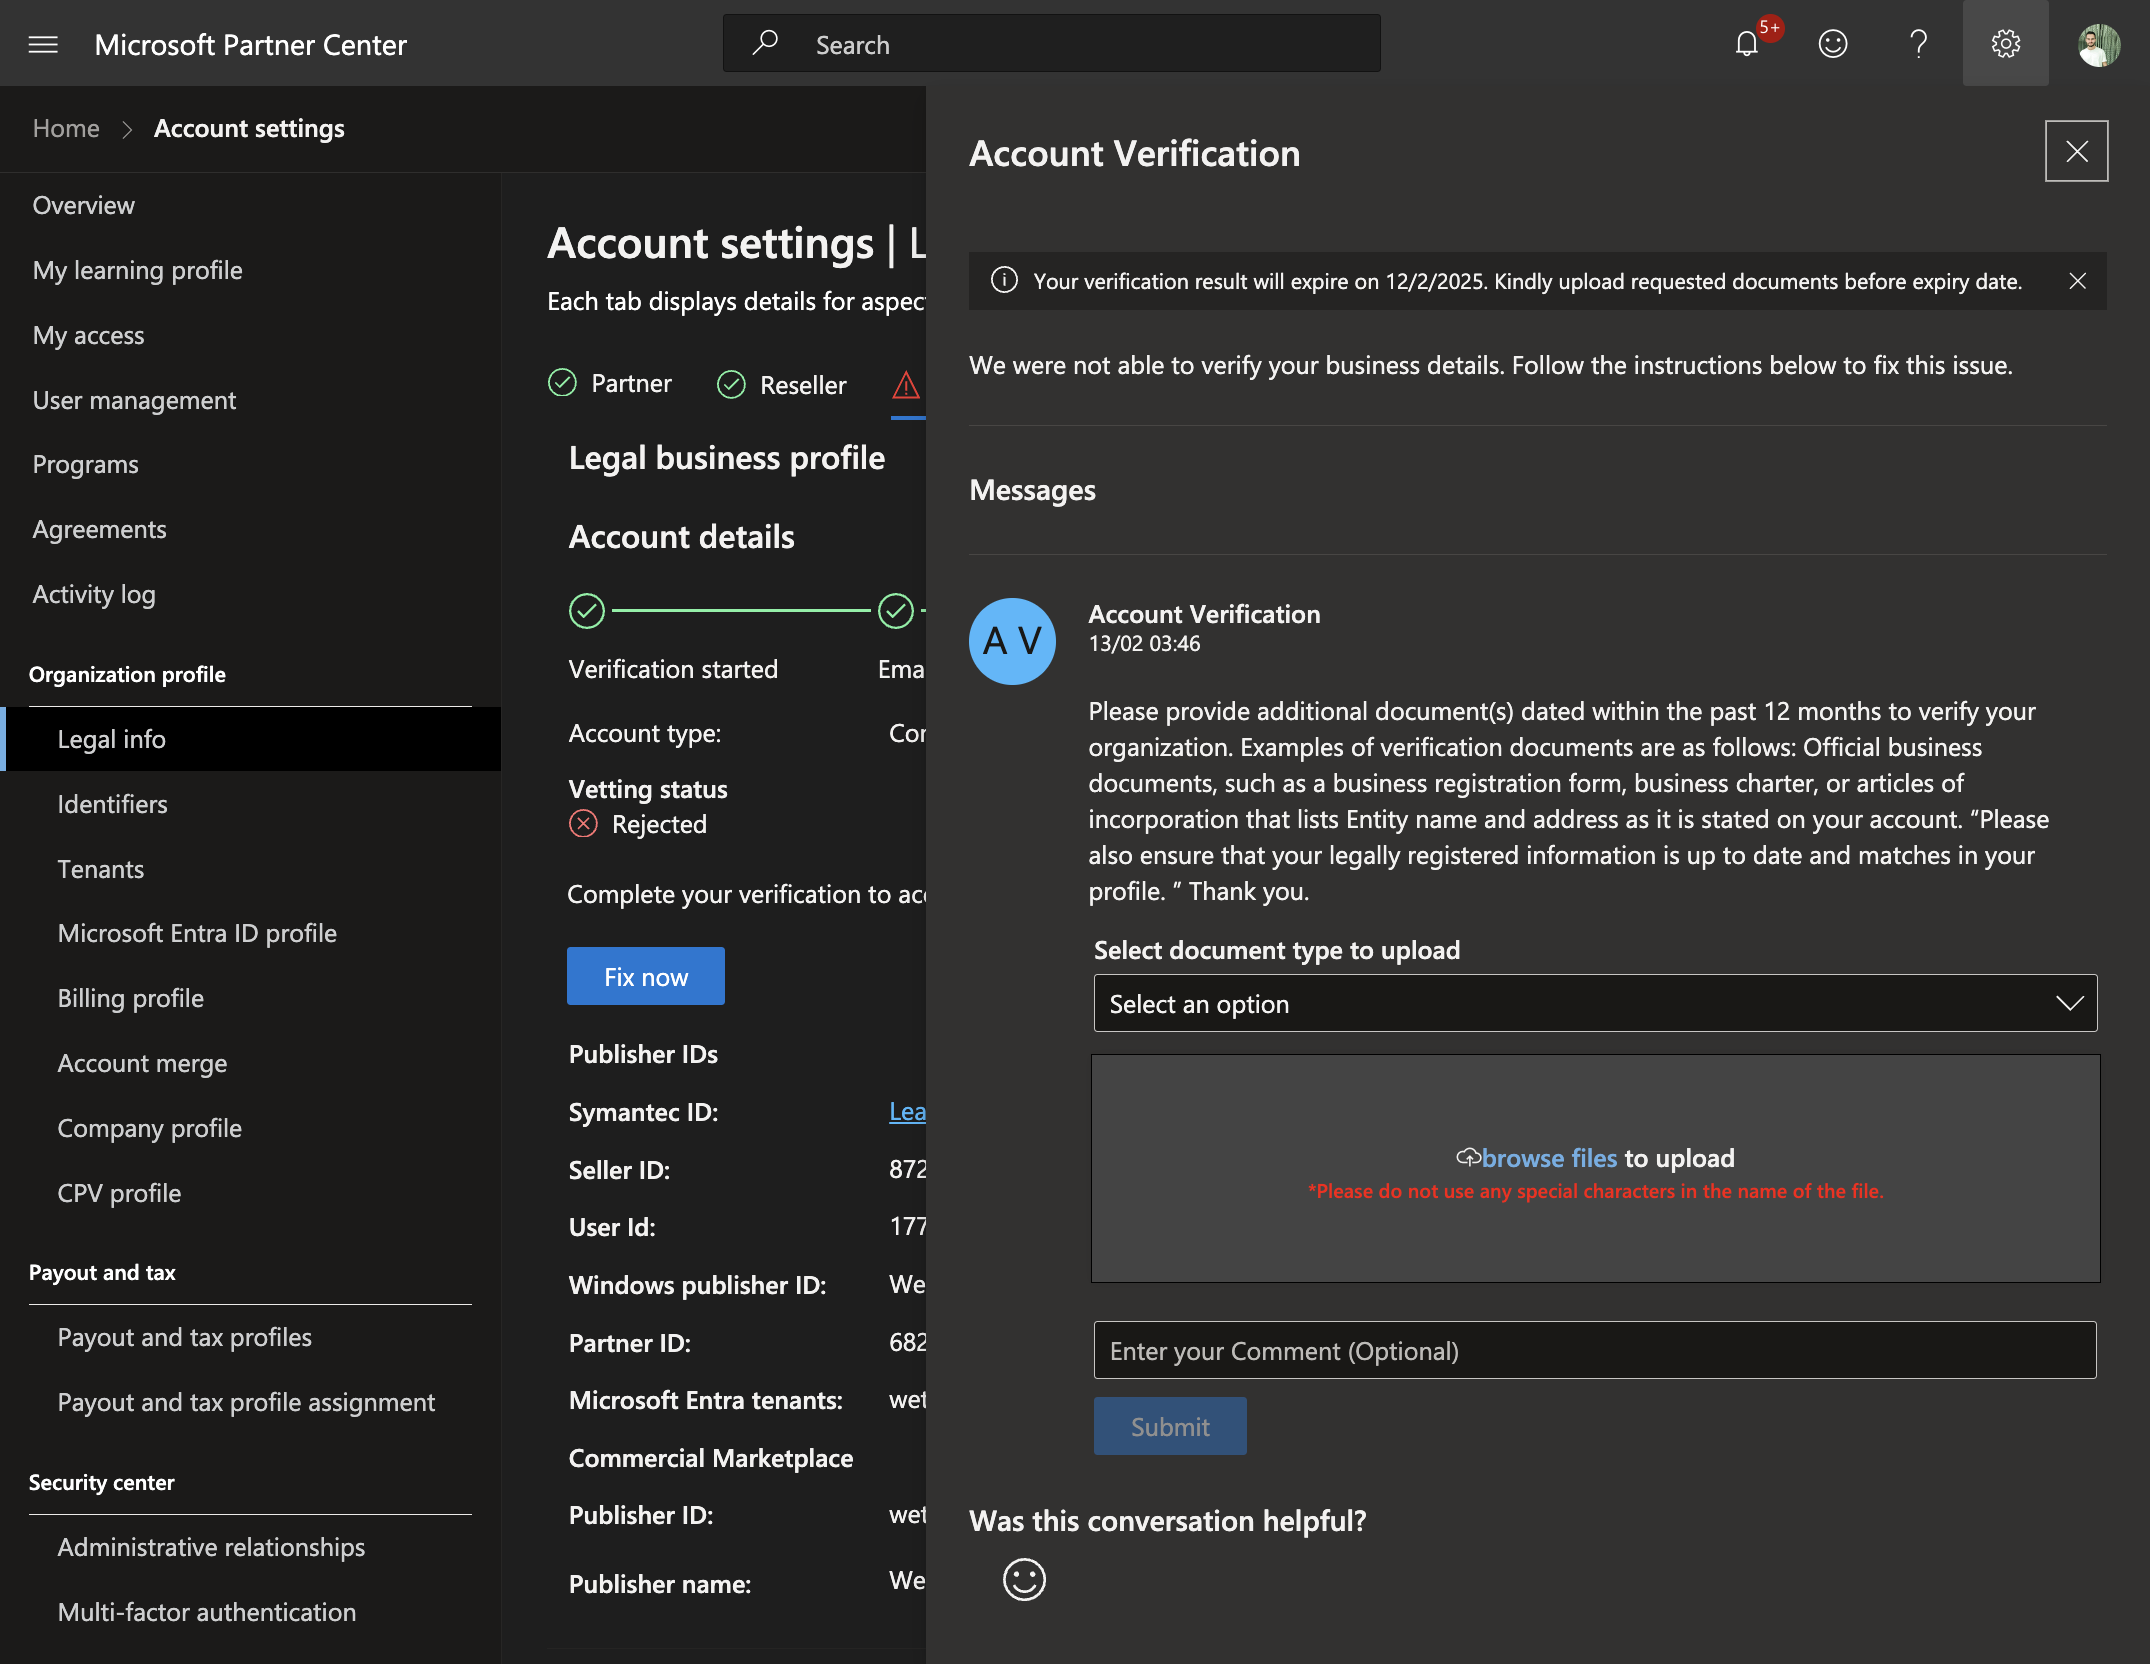Open the help question mark
The width and height of the screenshot is (2150, 1664).
1918,44
